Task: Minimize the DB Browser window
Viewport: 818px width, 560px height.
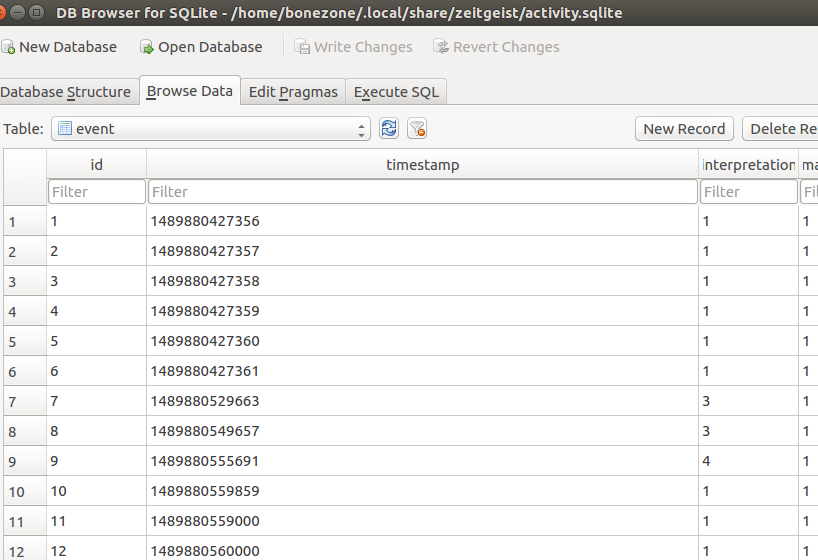Action: [x=17, y=12]
